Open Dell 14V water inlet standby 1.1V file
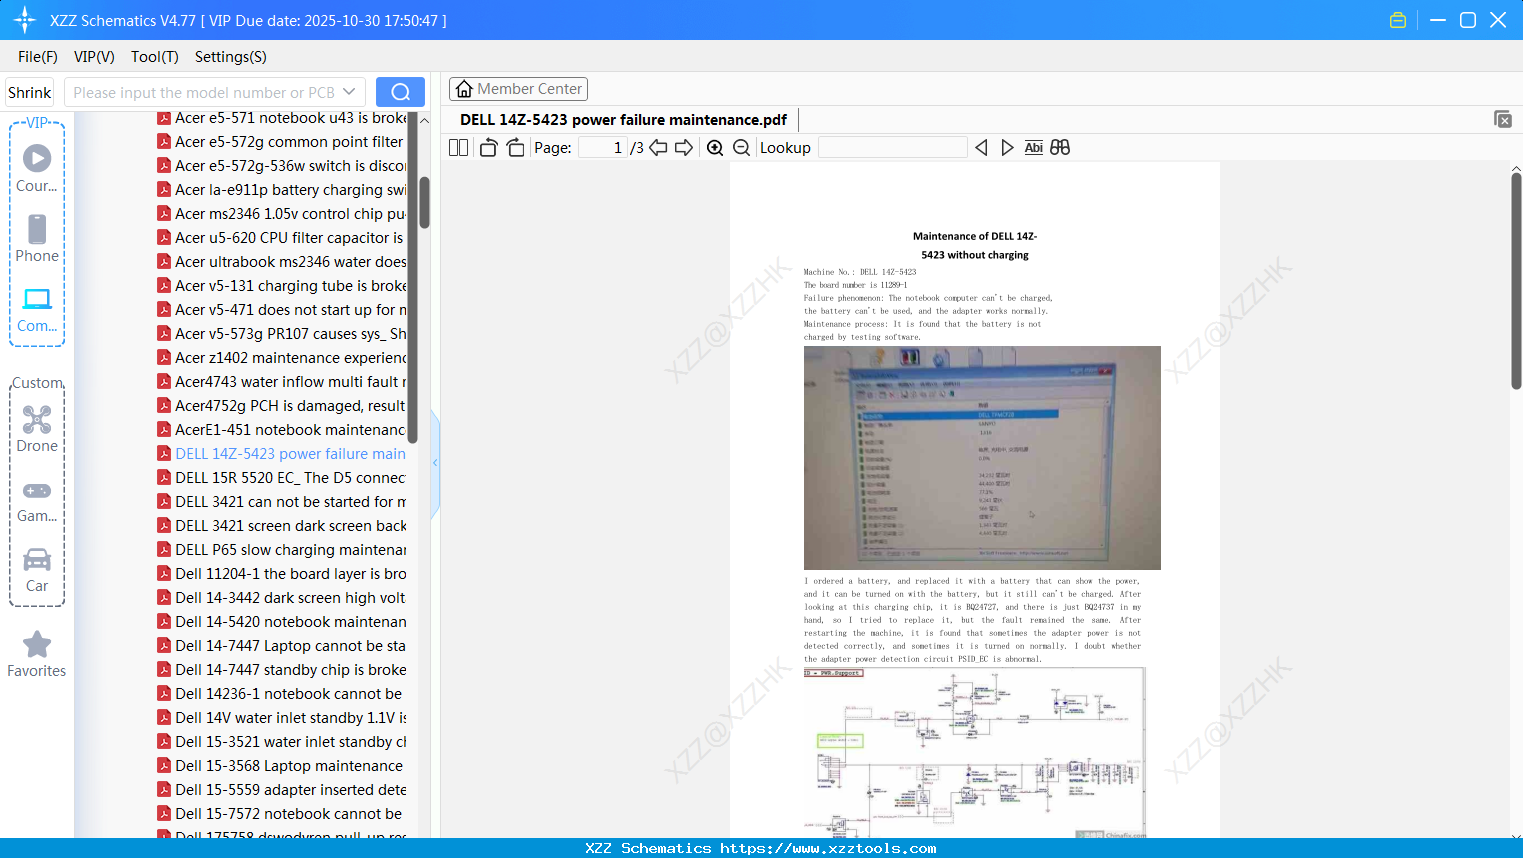Image resolution: width=1523 pixels, height=858 pixels. click(x=282, y=718)
